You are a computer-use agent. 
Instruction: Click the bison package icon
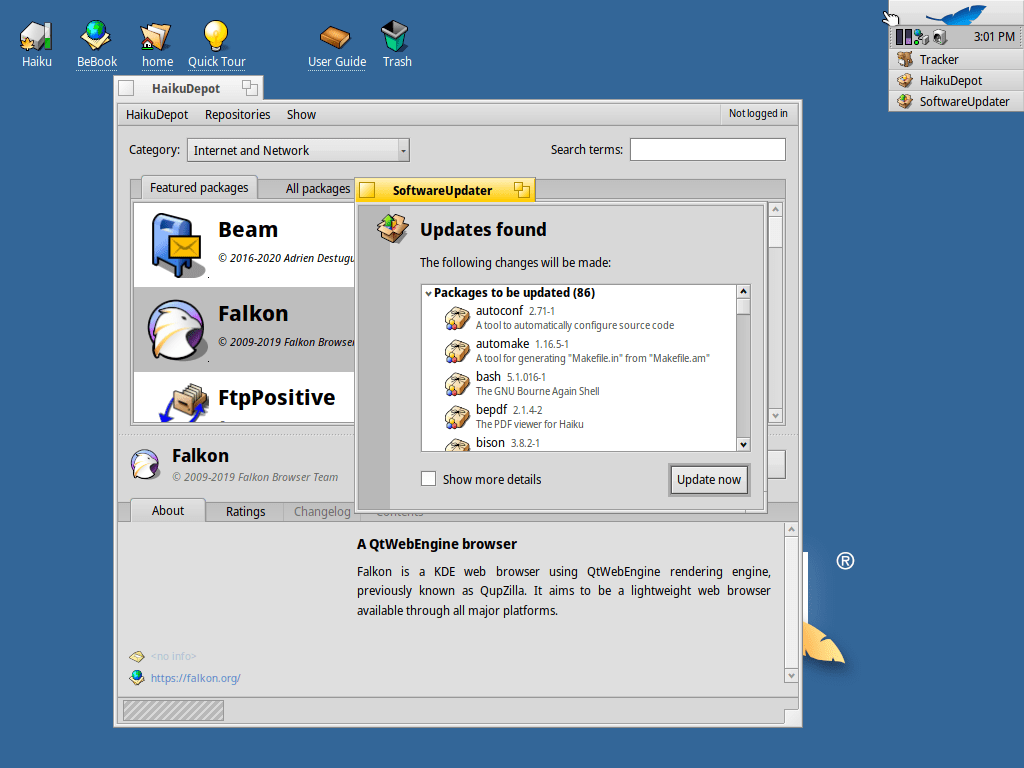[x=457, y=445]
